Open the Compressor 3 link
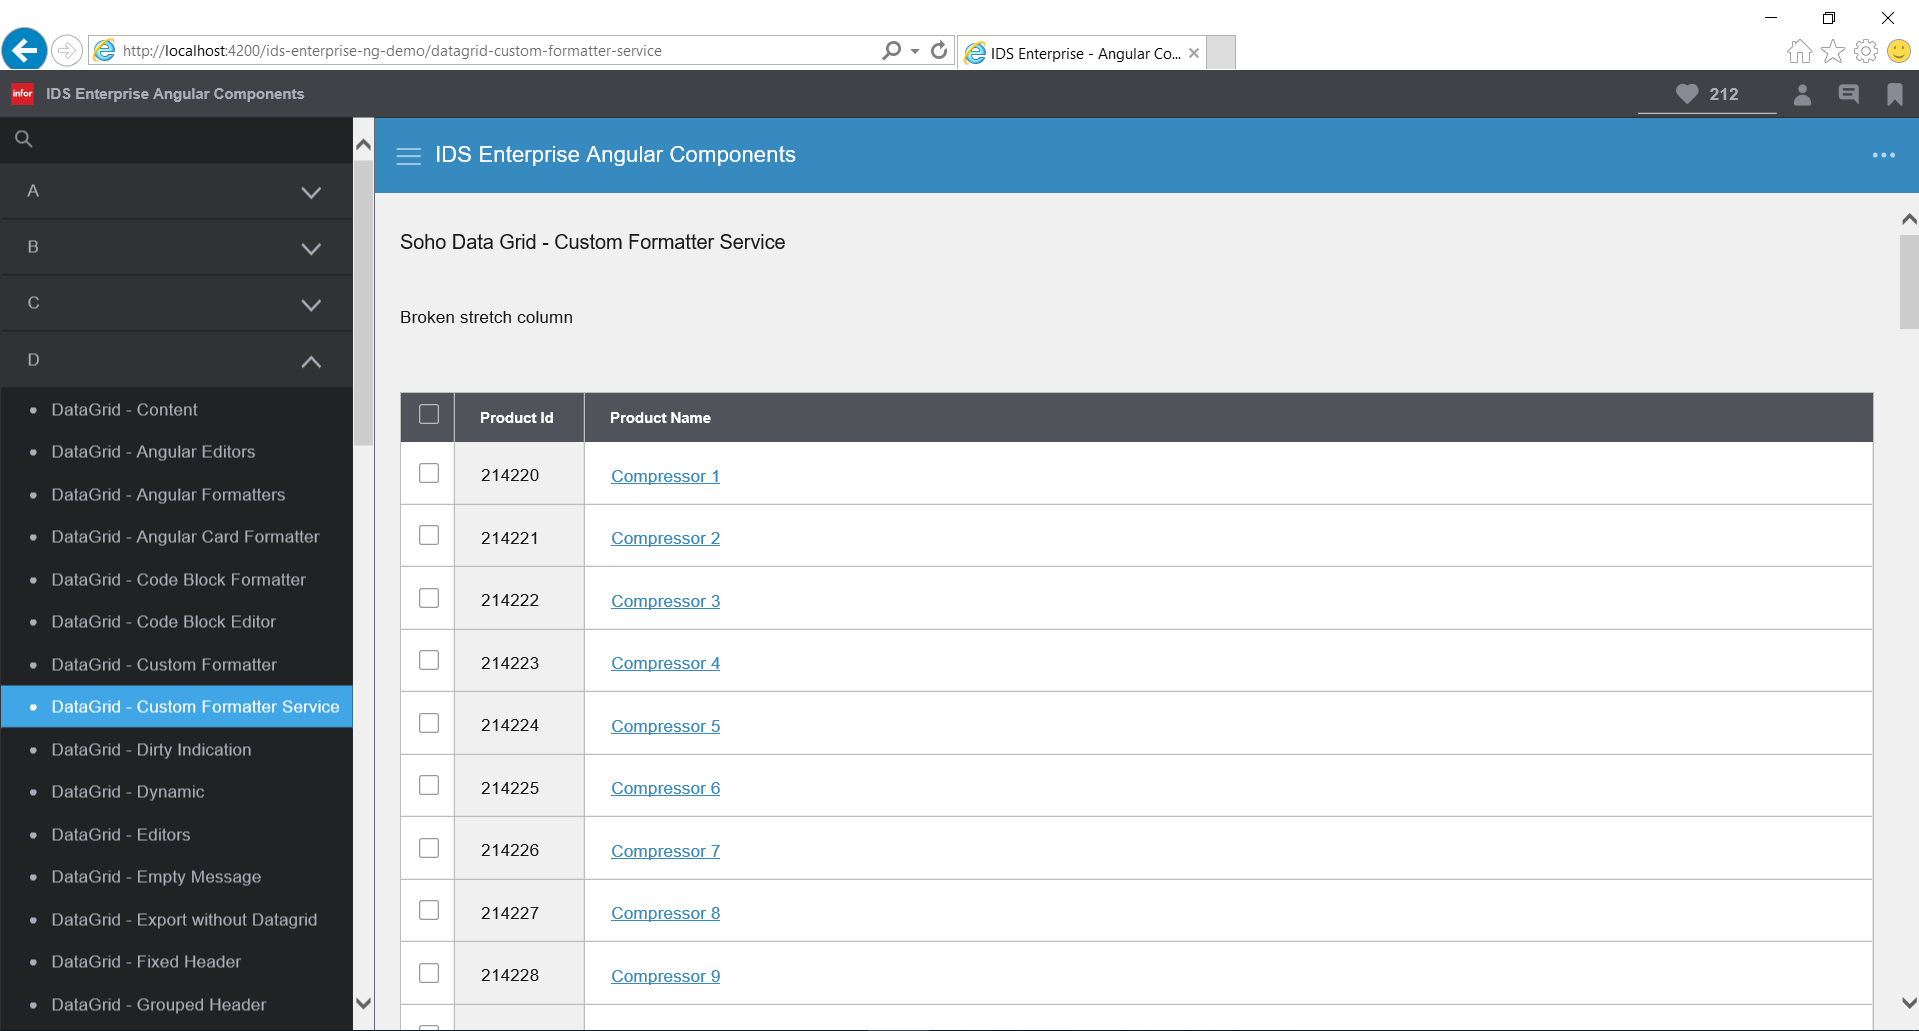The width and height of the screenshot is (1919, 1031). pos(665,601)
